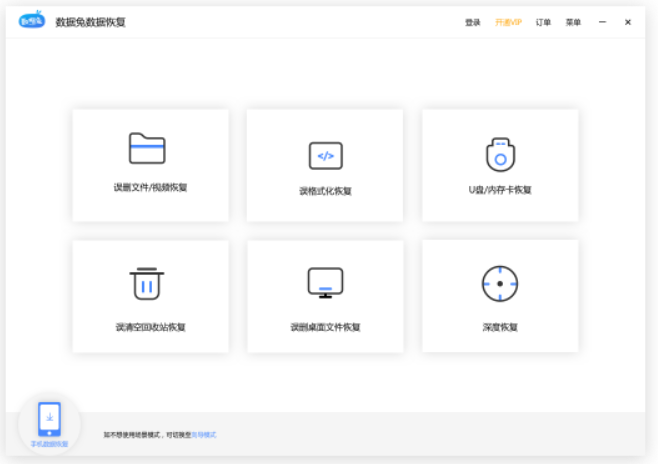The image size is (658, 464).
Task: Switch to 向导模式 via the blue link
Action: click(x=204, y=435)
